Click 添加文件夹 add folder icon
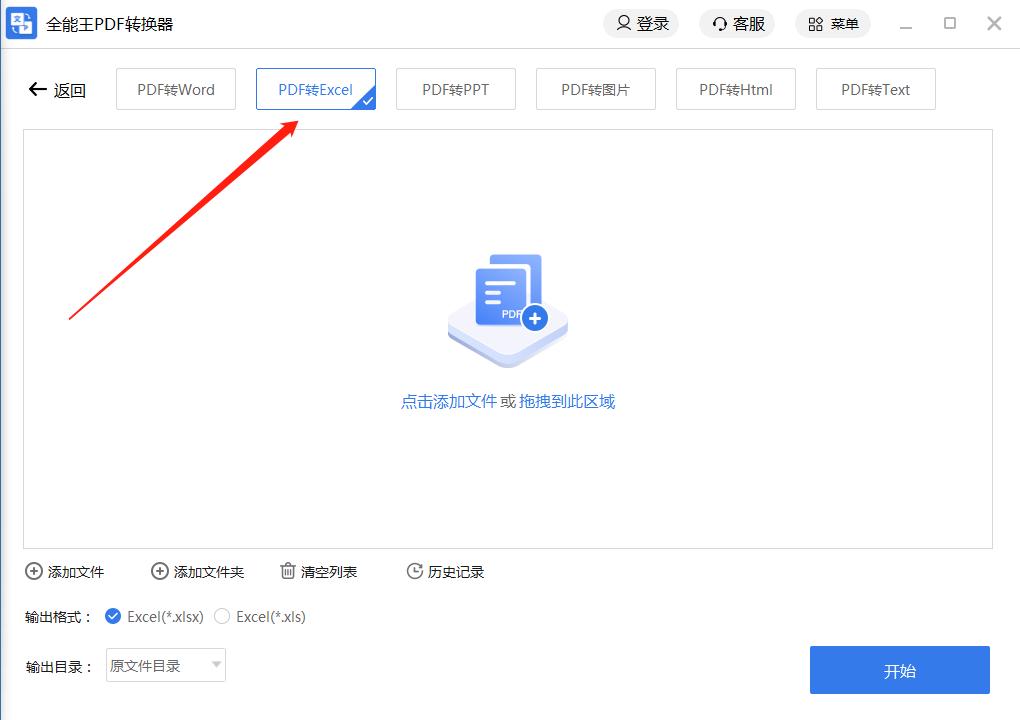The height and width of the screenshot is (720, 1020). 160,572
